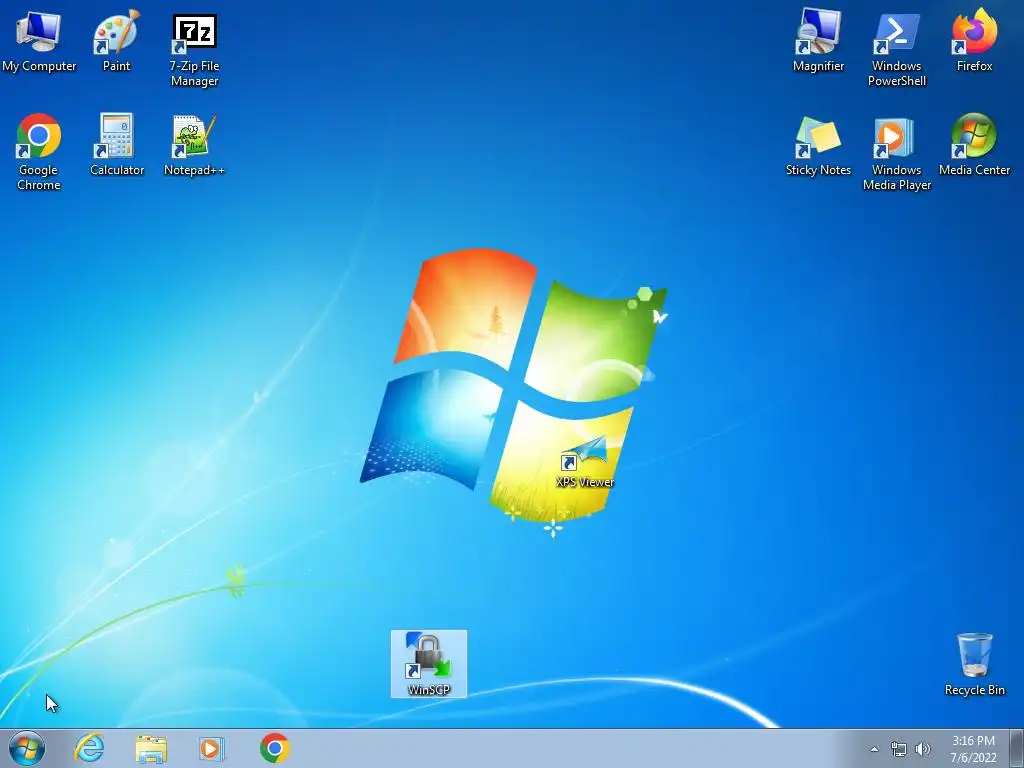Select the Google Chrome desktop shortcut

[x=39, y=152]
